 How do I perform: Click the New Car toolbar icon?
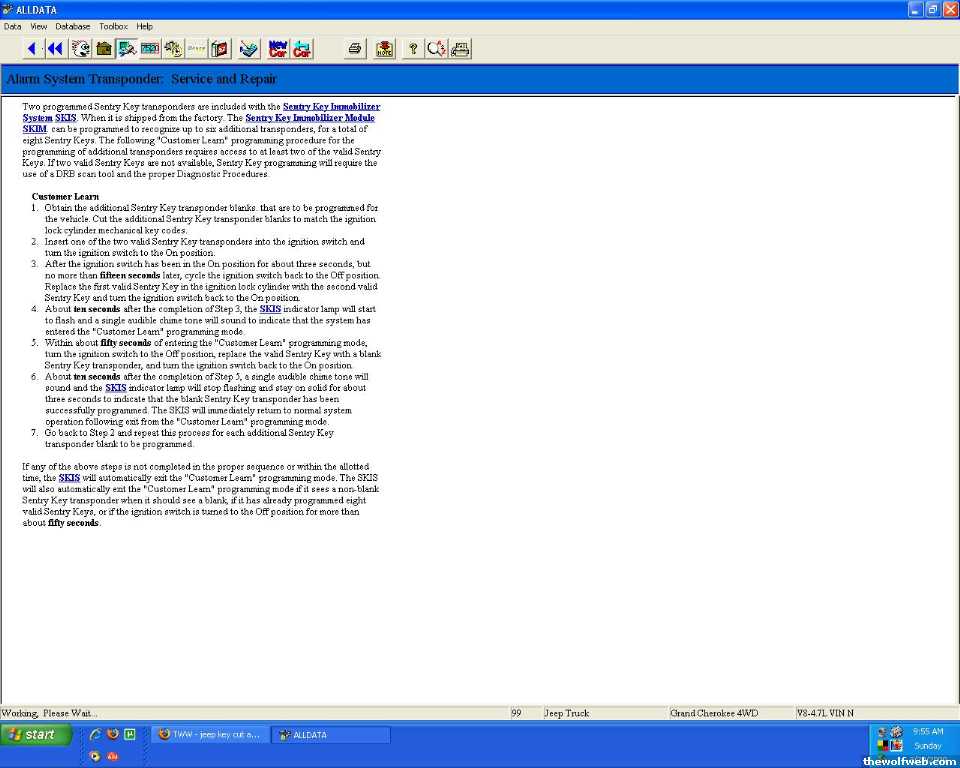[x=277, y=48]
